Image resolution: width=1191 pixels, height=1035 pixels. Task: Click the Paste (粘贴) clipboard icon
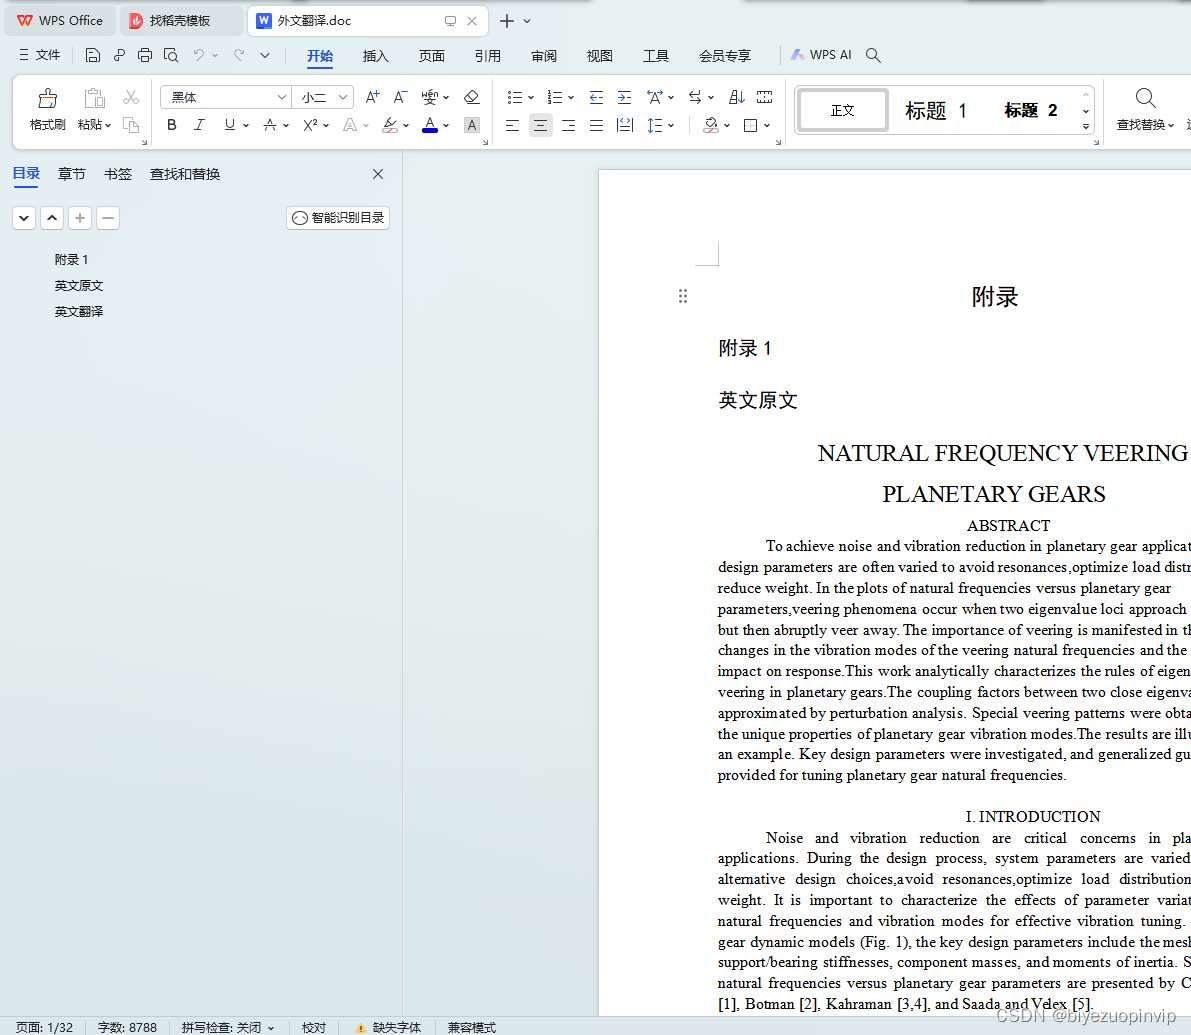coord(94,98)
